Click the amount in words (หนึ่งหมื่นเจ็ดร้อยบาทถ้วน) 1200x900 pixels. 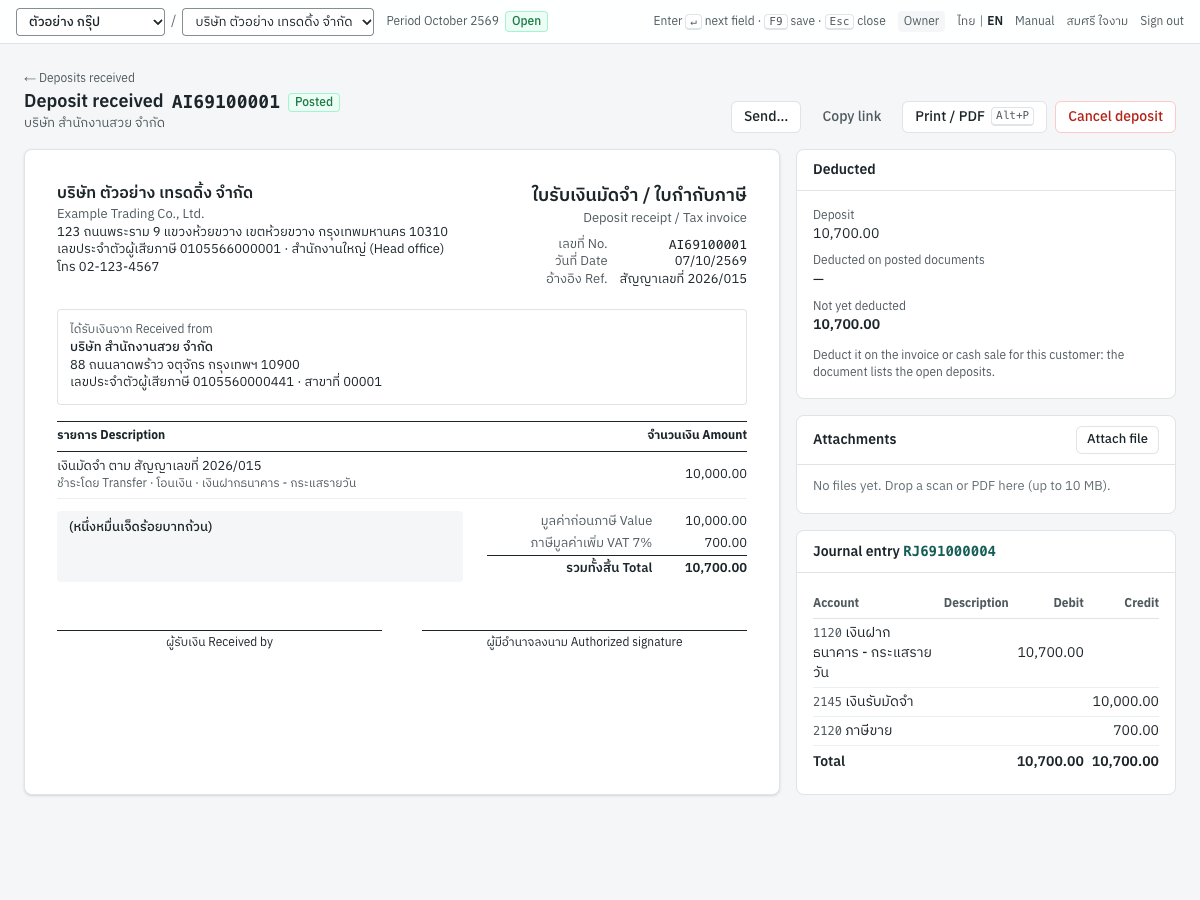click(x=140, y=527)
